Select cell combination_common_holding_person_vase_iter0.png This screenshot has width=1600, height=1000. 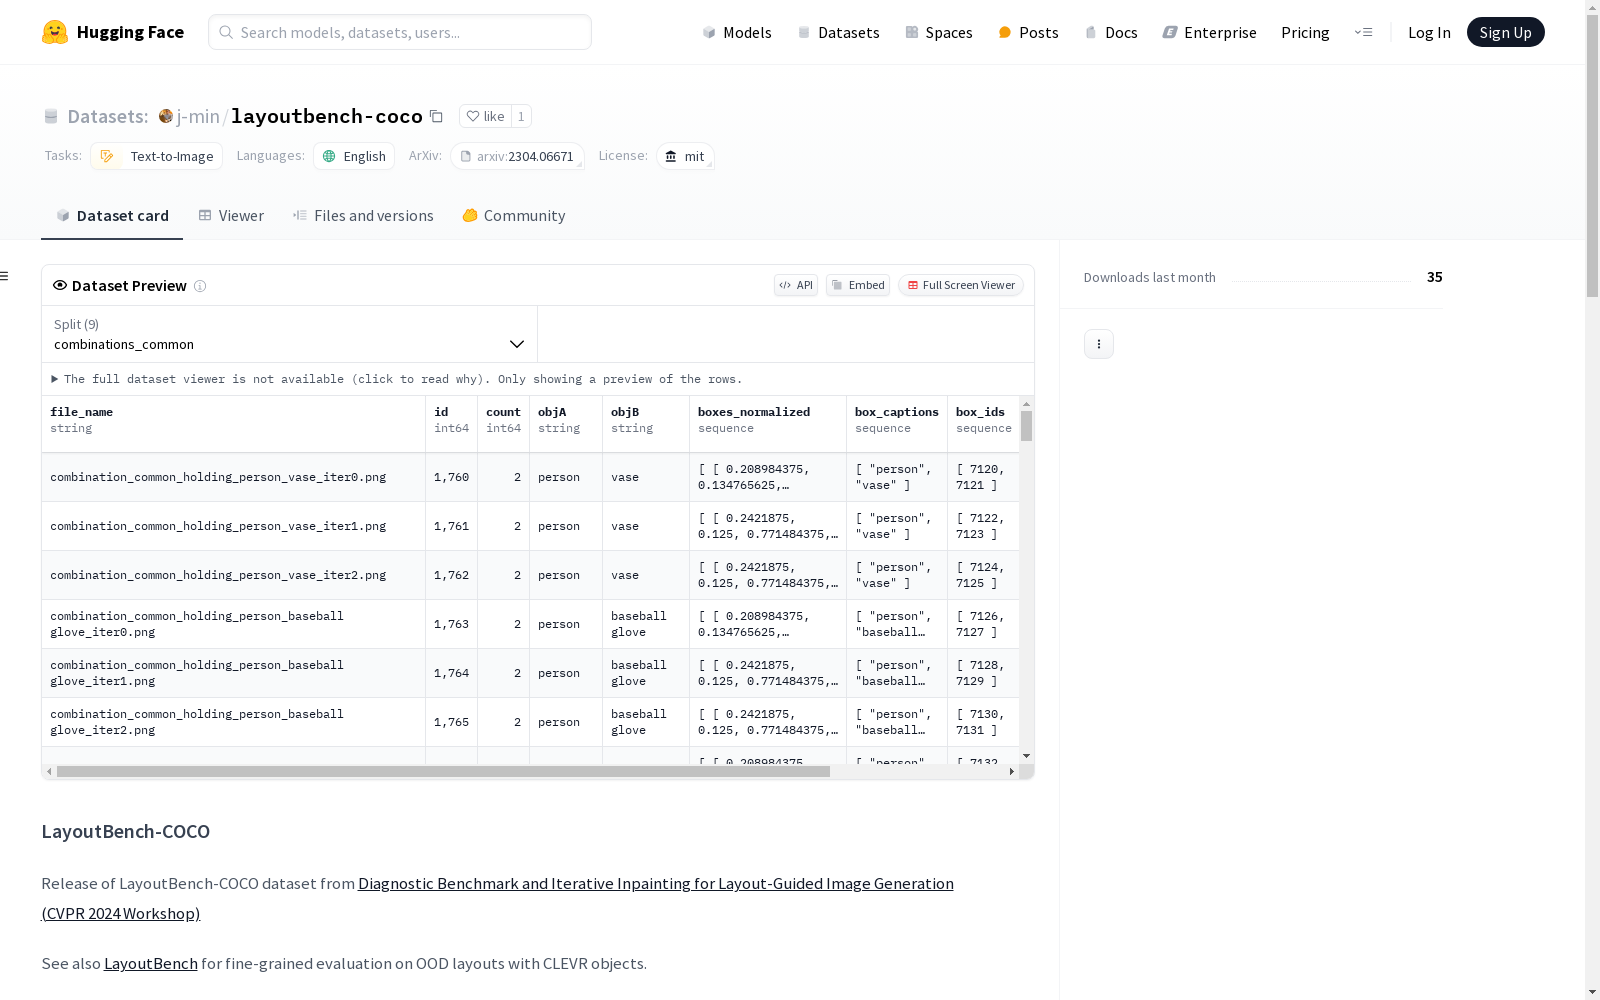(234, 477)
